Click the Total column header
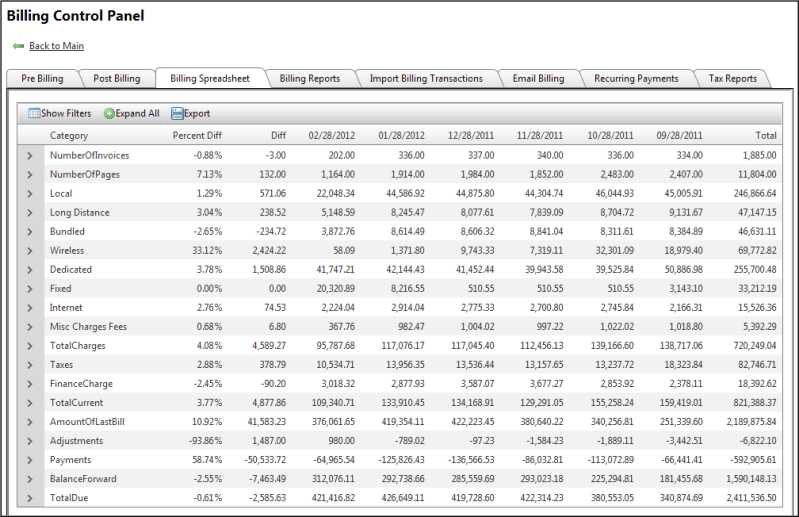 [x=766, y=135]
